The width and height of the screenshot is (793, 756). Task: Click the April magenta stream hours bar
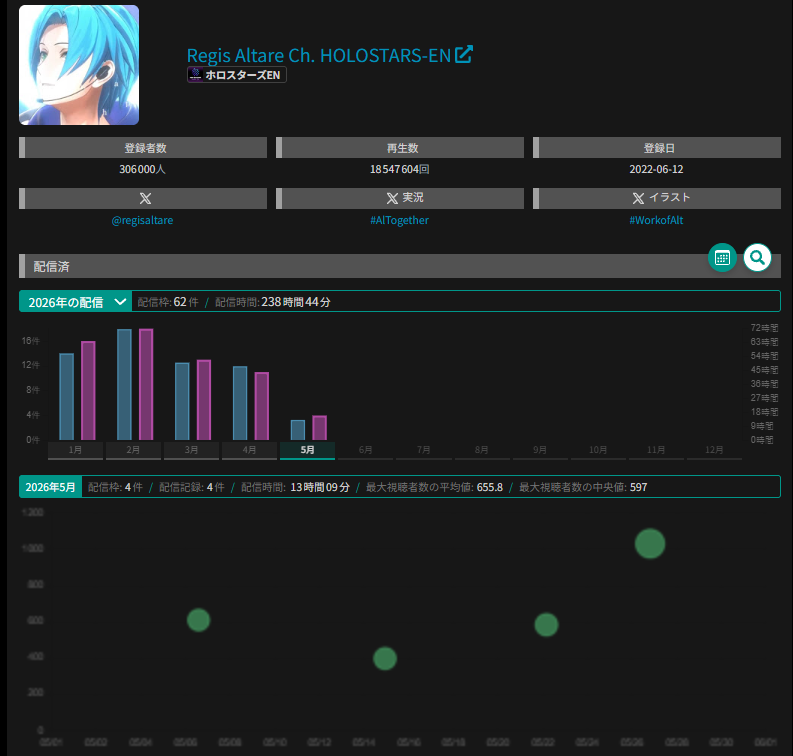coord(262,406)
